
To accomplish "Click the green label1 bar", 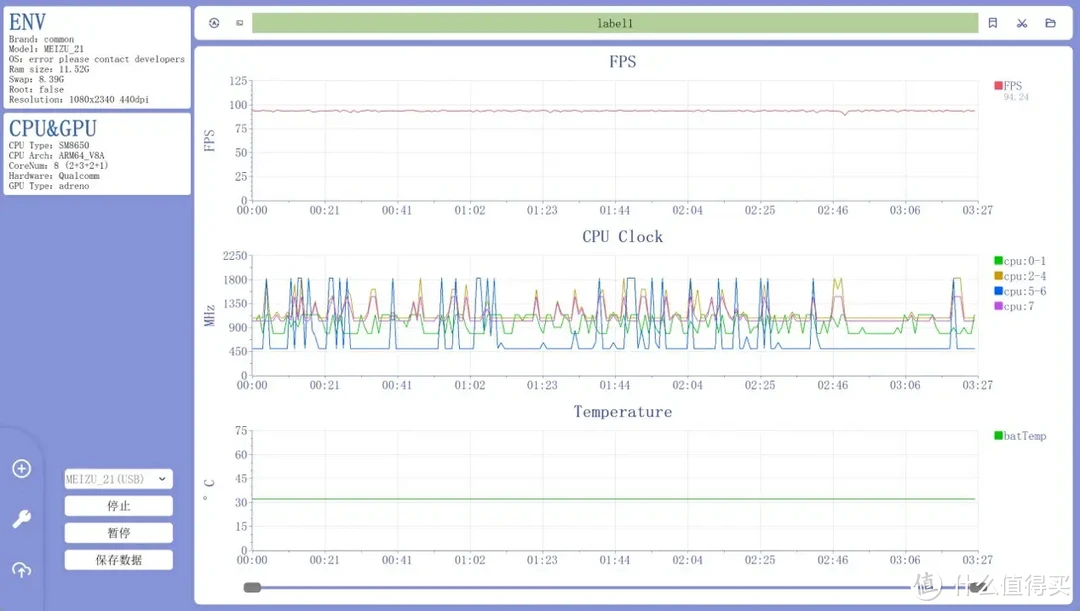I will 614,23.
